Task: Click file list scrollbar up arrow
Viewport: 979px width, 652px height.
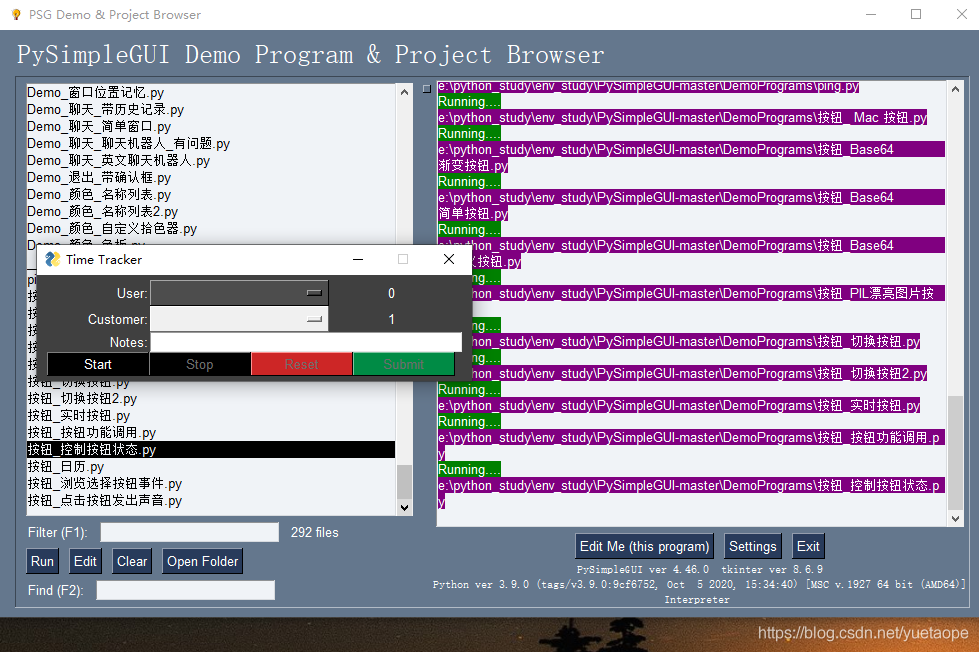Action: [x=405, y=92]
